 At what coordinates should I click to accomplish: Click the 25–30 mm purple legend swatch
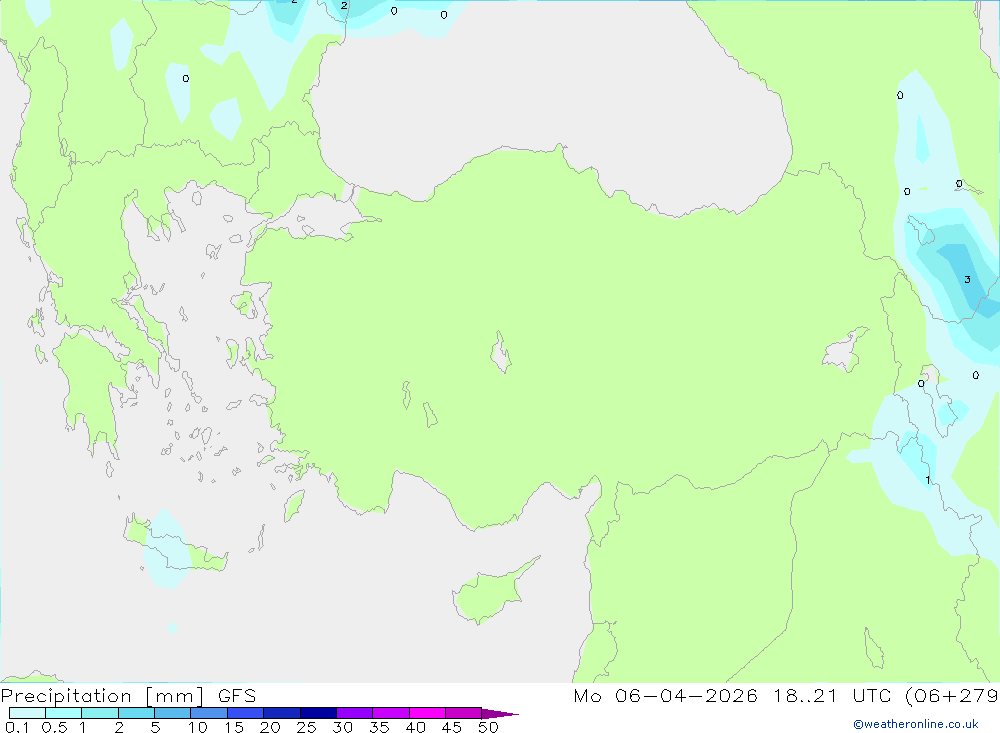tap(318, 713)
